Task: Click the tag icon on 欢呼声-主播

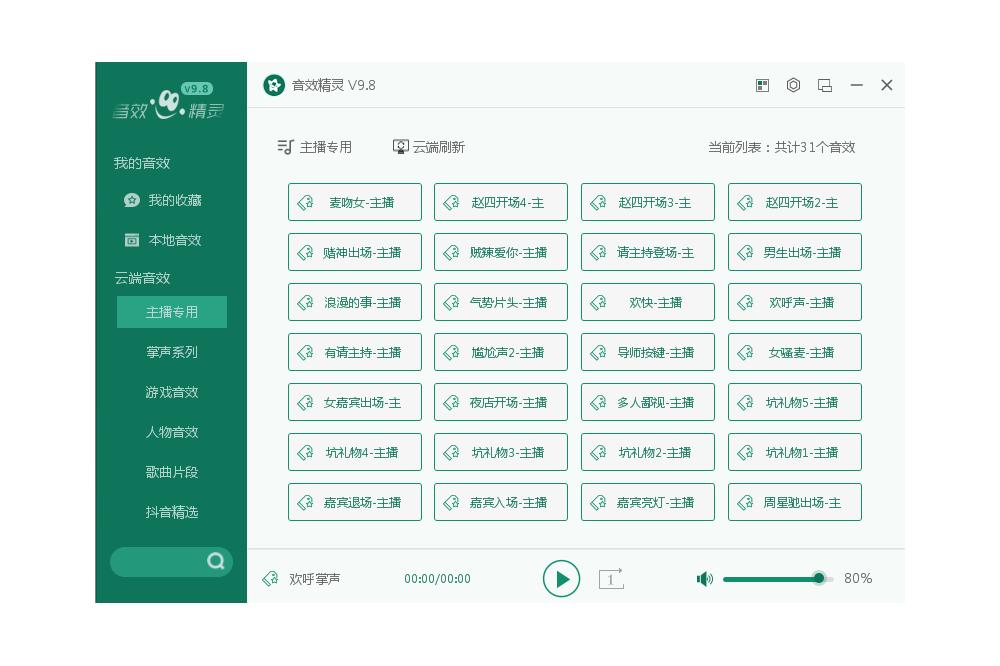Action: [745, 302]
